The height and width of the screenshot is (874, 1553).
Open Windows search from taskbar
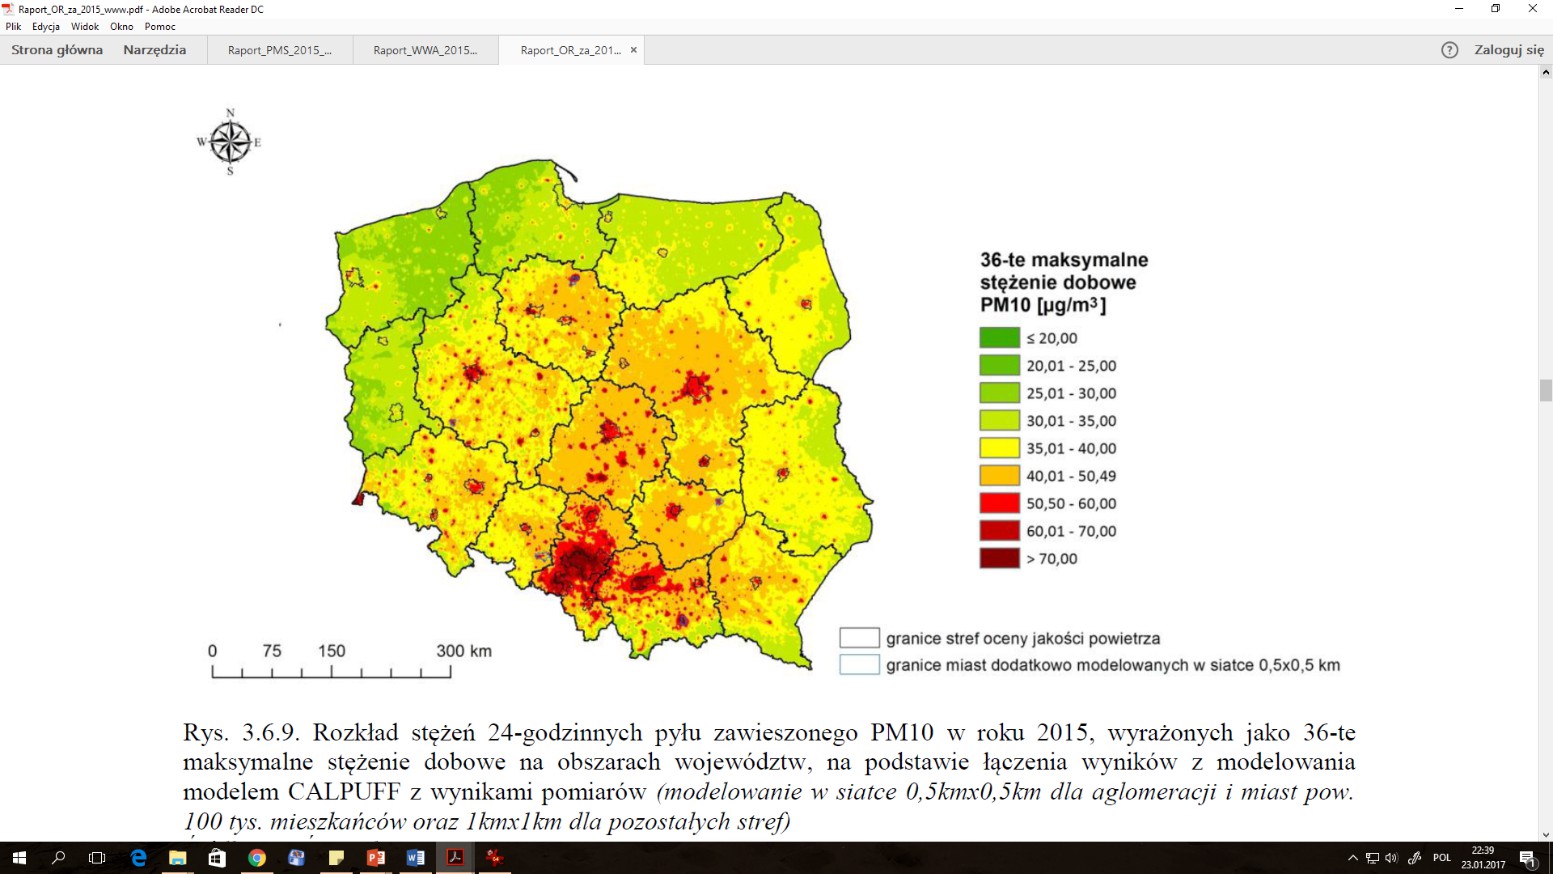tap(58, 858)
